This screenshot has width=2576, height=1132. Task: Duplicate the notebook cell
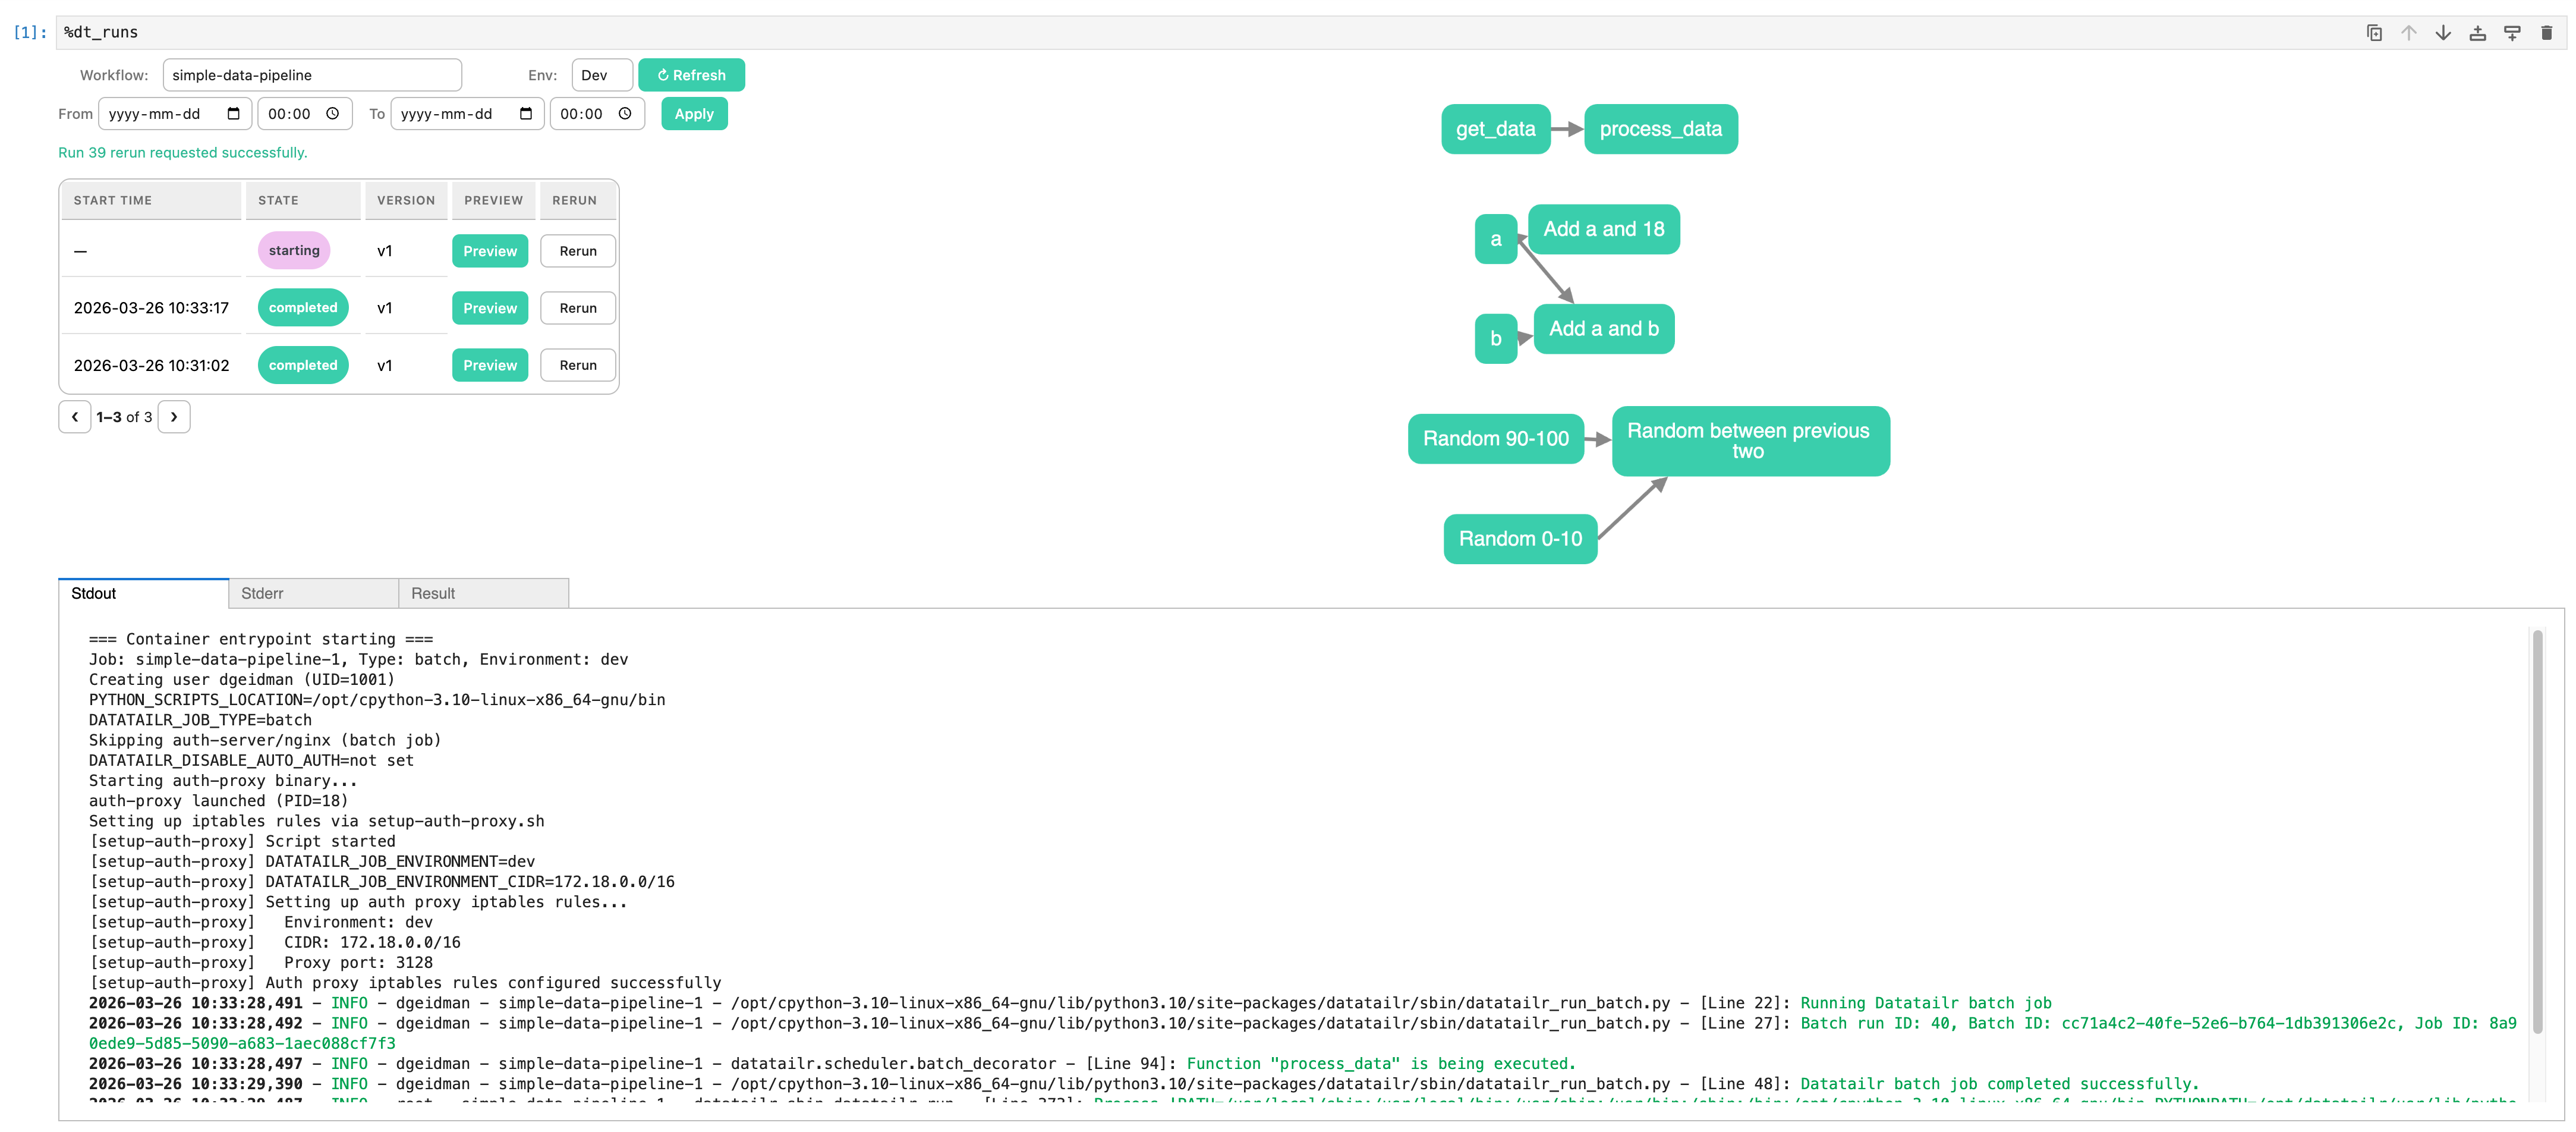click(x=2374, y=32)
